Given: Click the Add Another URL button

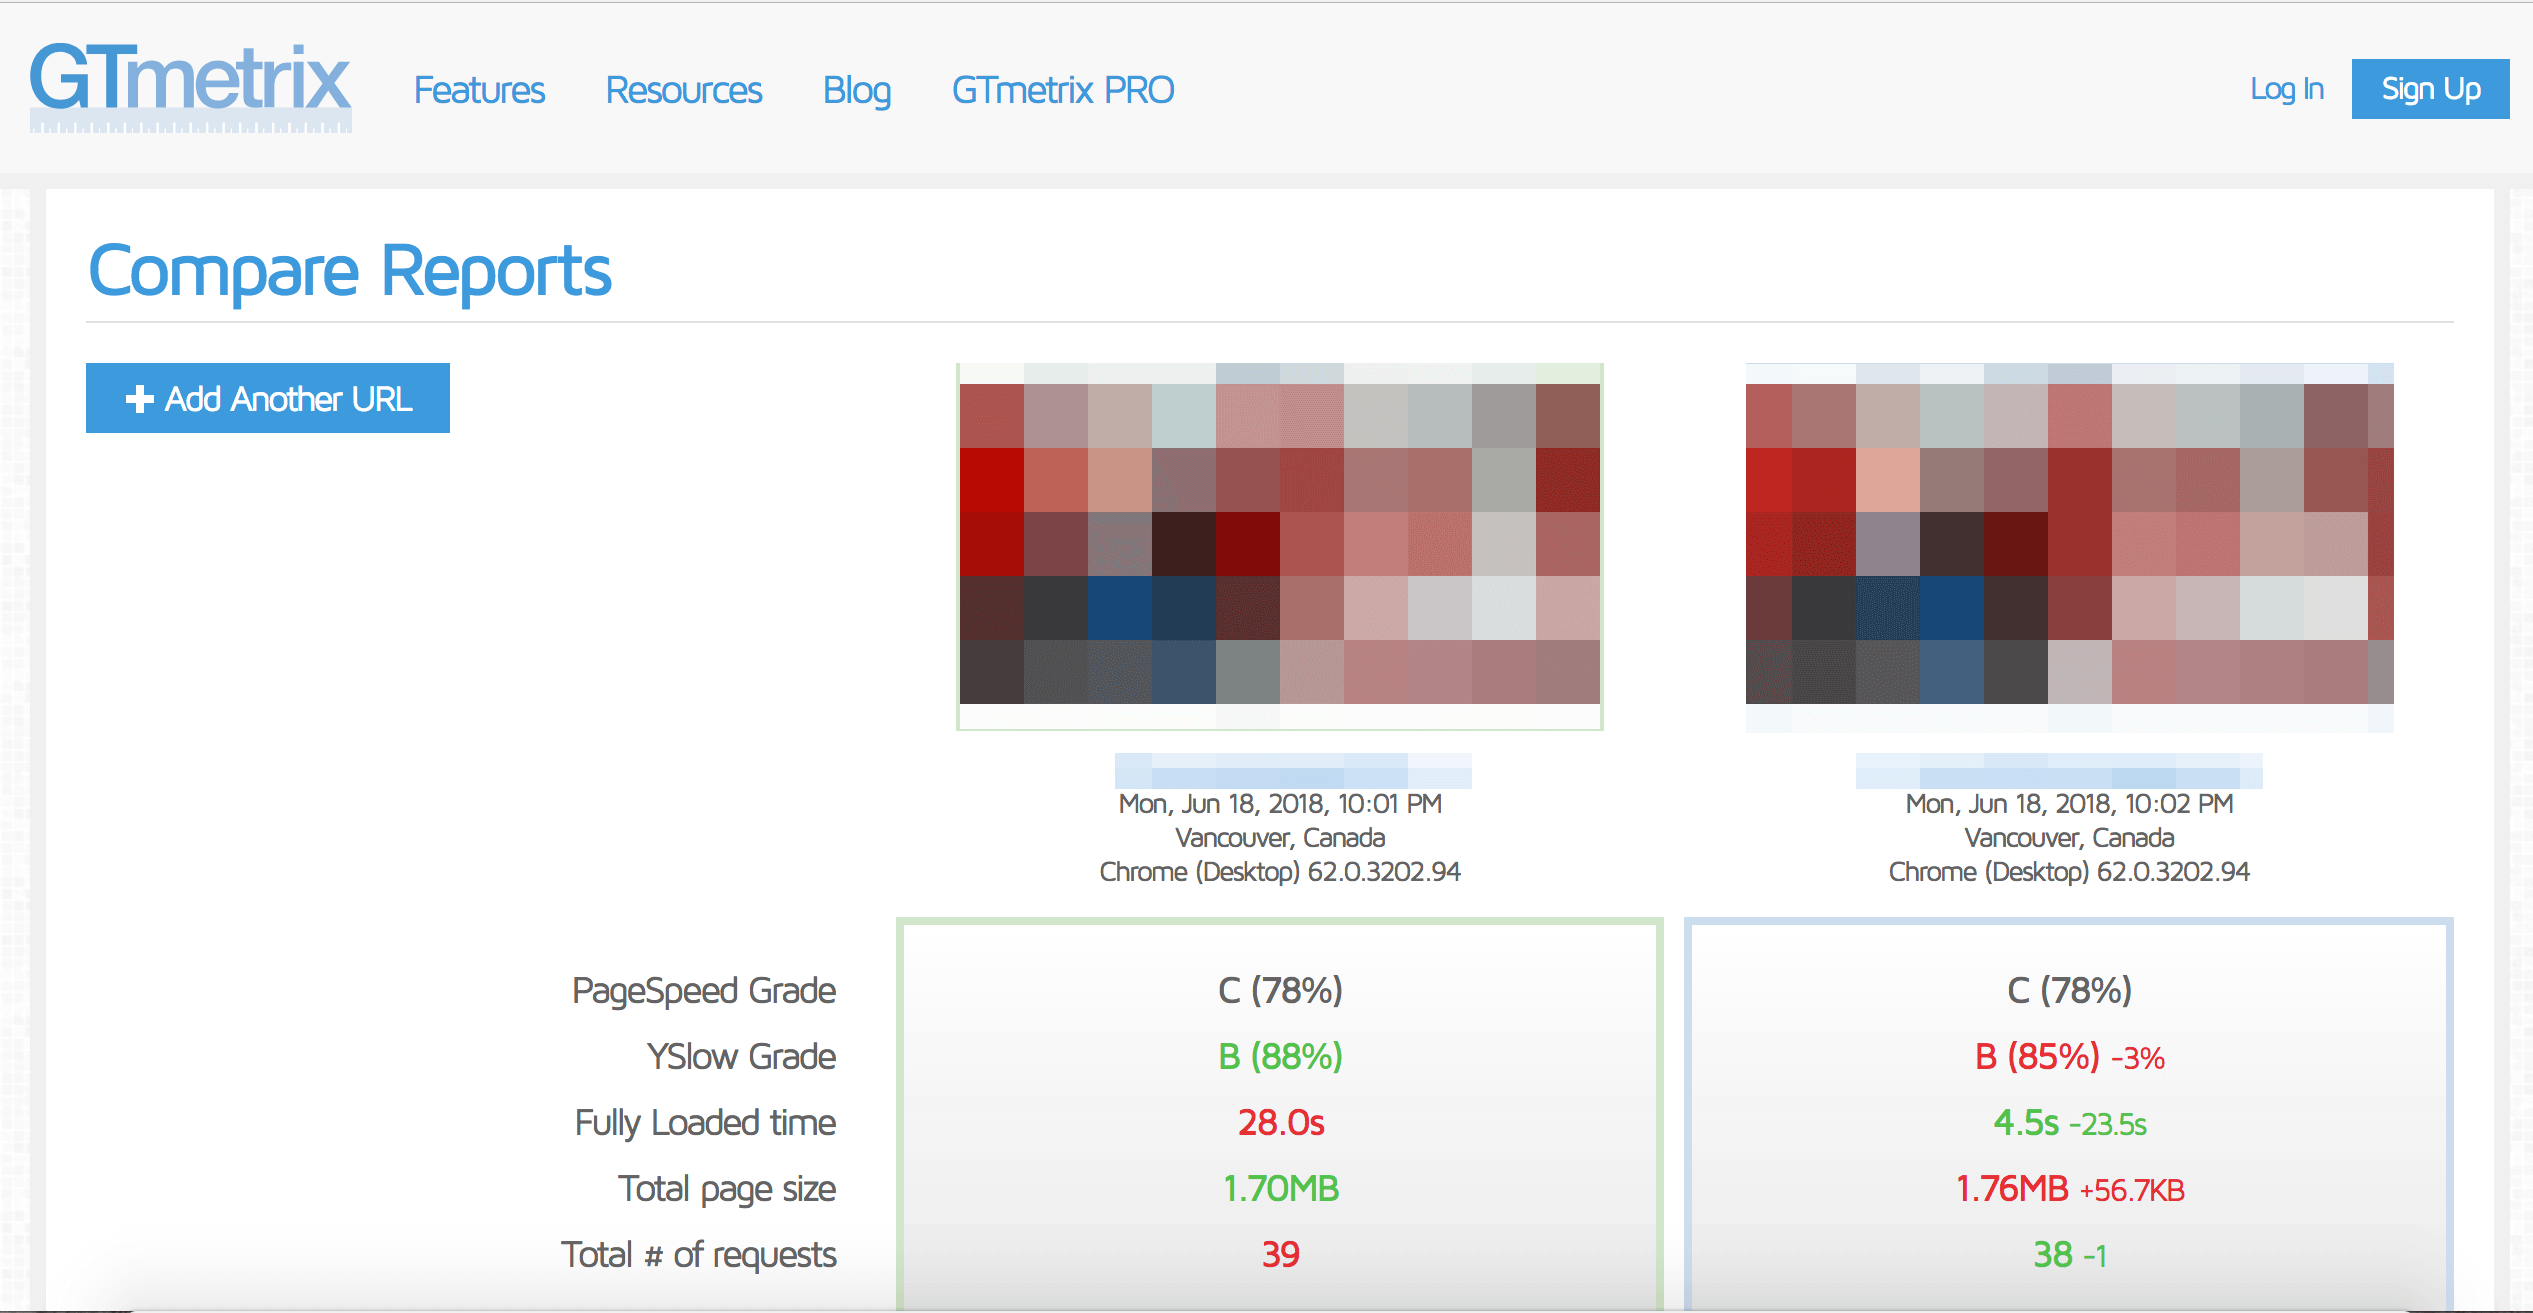Looking at the screenshot, I should tap(268, 398).
